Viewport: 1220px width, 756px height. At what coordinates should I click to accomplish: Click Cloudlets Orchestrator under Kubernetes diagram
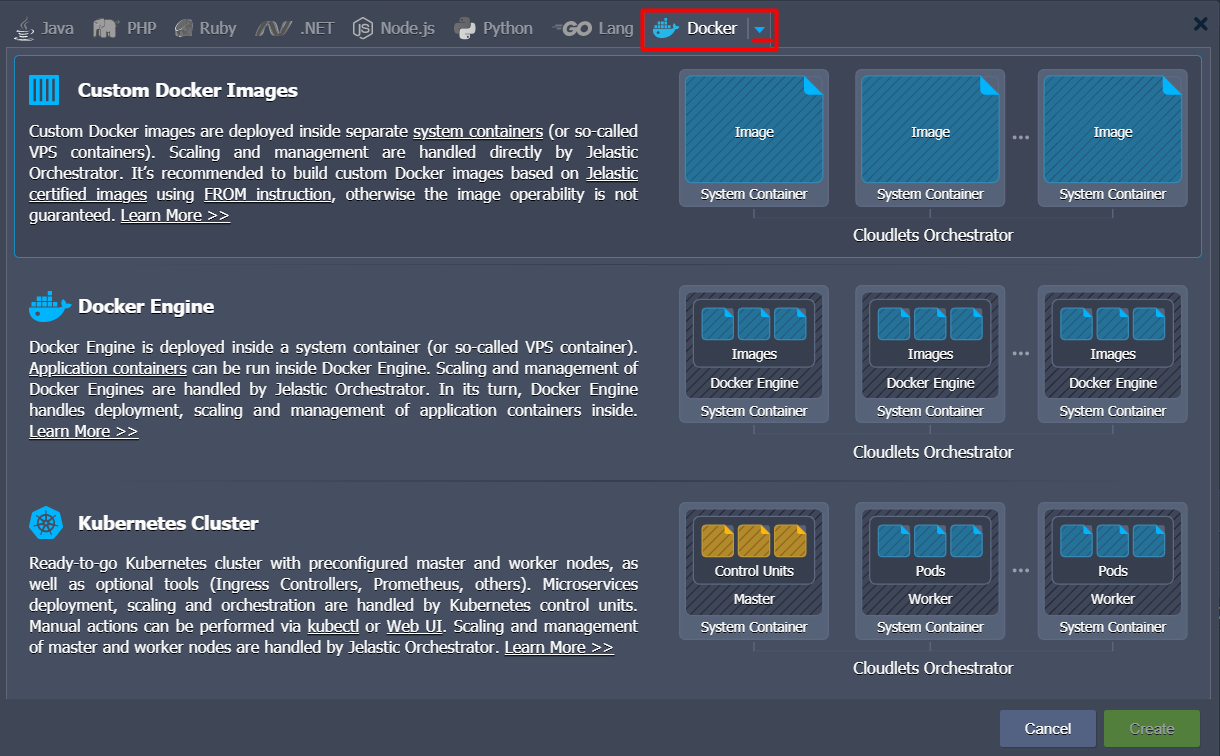[x=933, y=668]
